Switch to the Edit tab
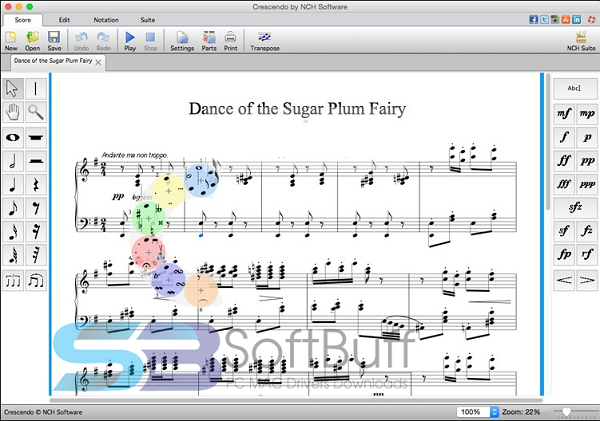Screen dimensions: 600x421 (64, 20)
